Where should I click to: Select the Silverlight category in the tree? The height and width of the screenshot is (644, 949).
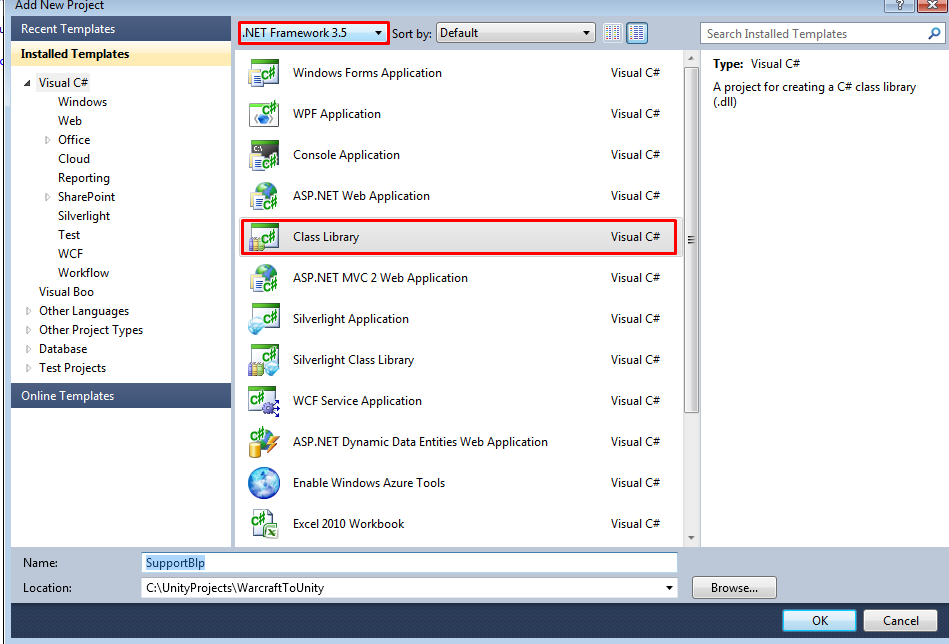84,215
